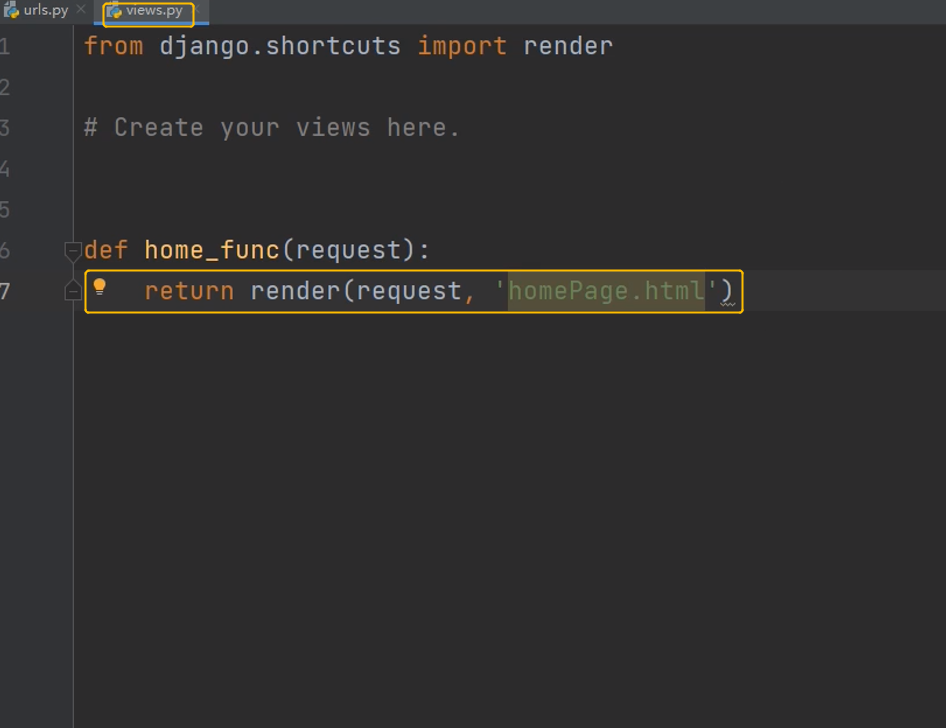The width and height of the screenshot is (946, 728).
Task: Click the lightbulb quick-fix icon
Action: tap(100, 288)
